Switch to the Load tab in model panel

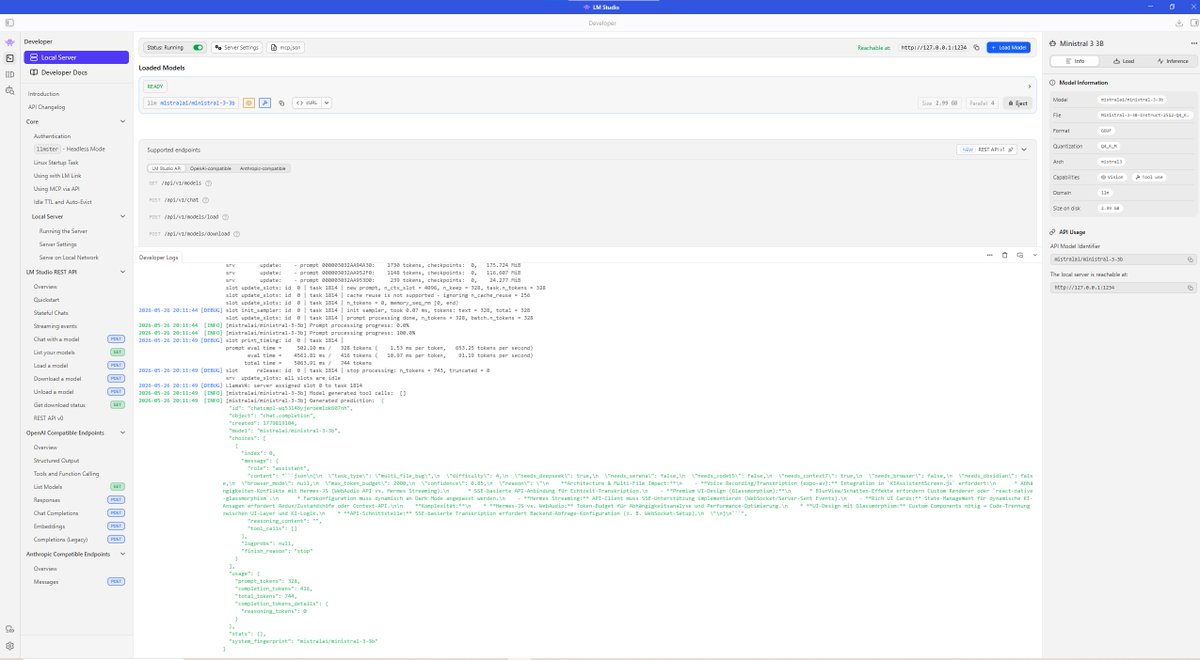coord(1123,61)
